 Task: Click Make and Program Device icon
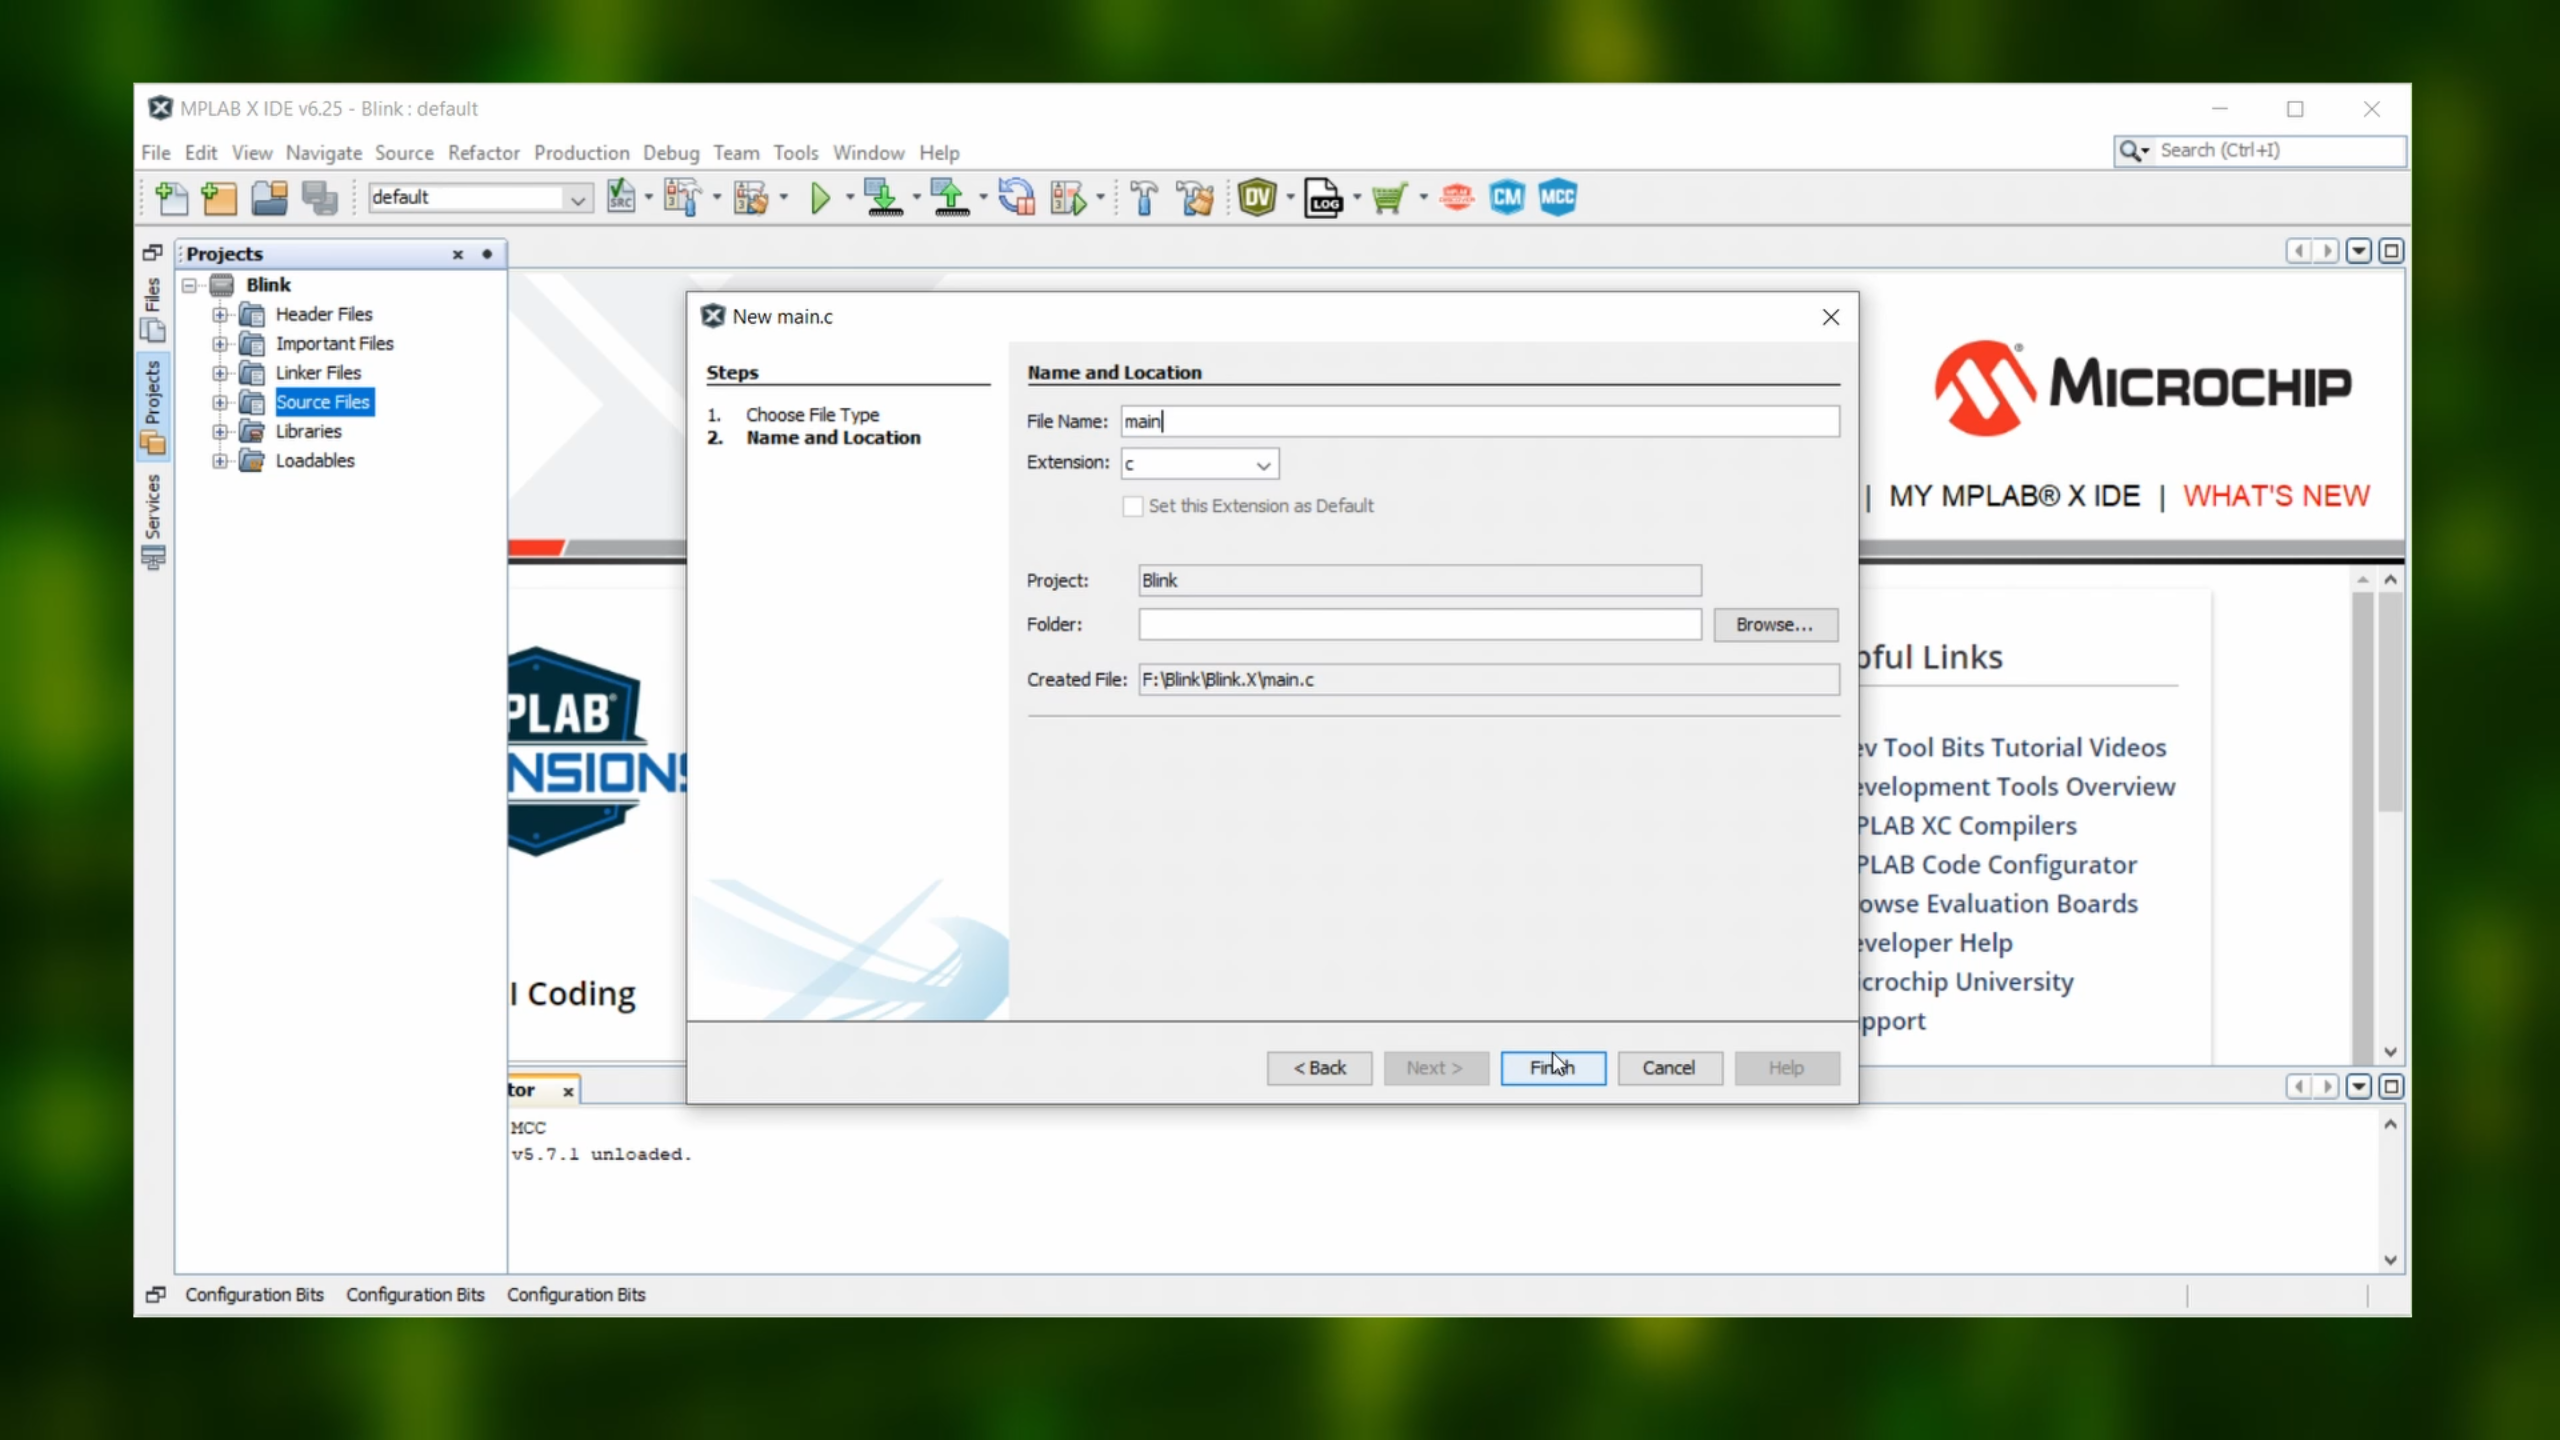pyautogui.click(x=883, y=198)
